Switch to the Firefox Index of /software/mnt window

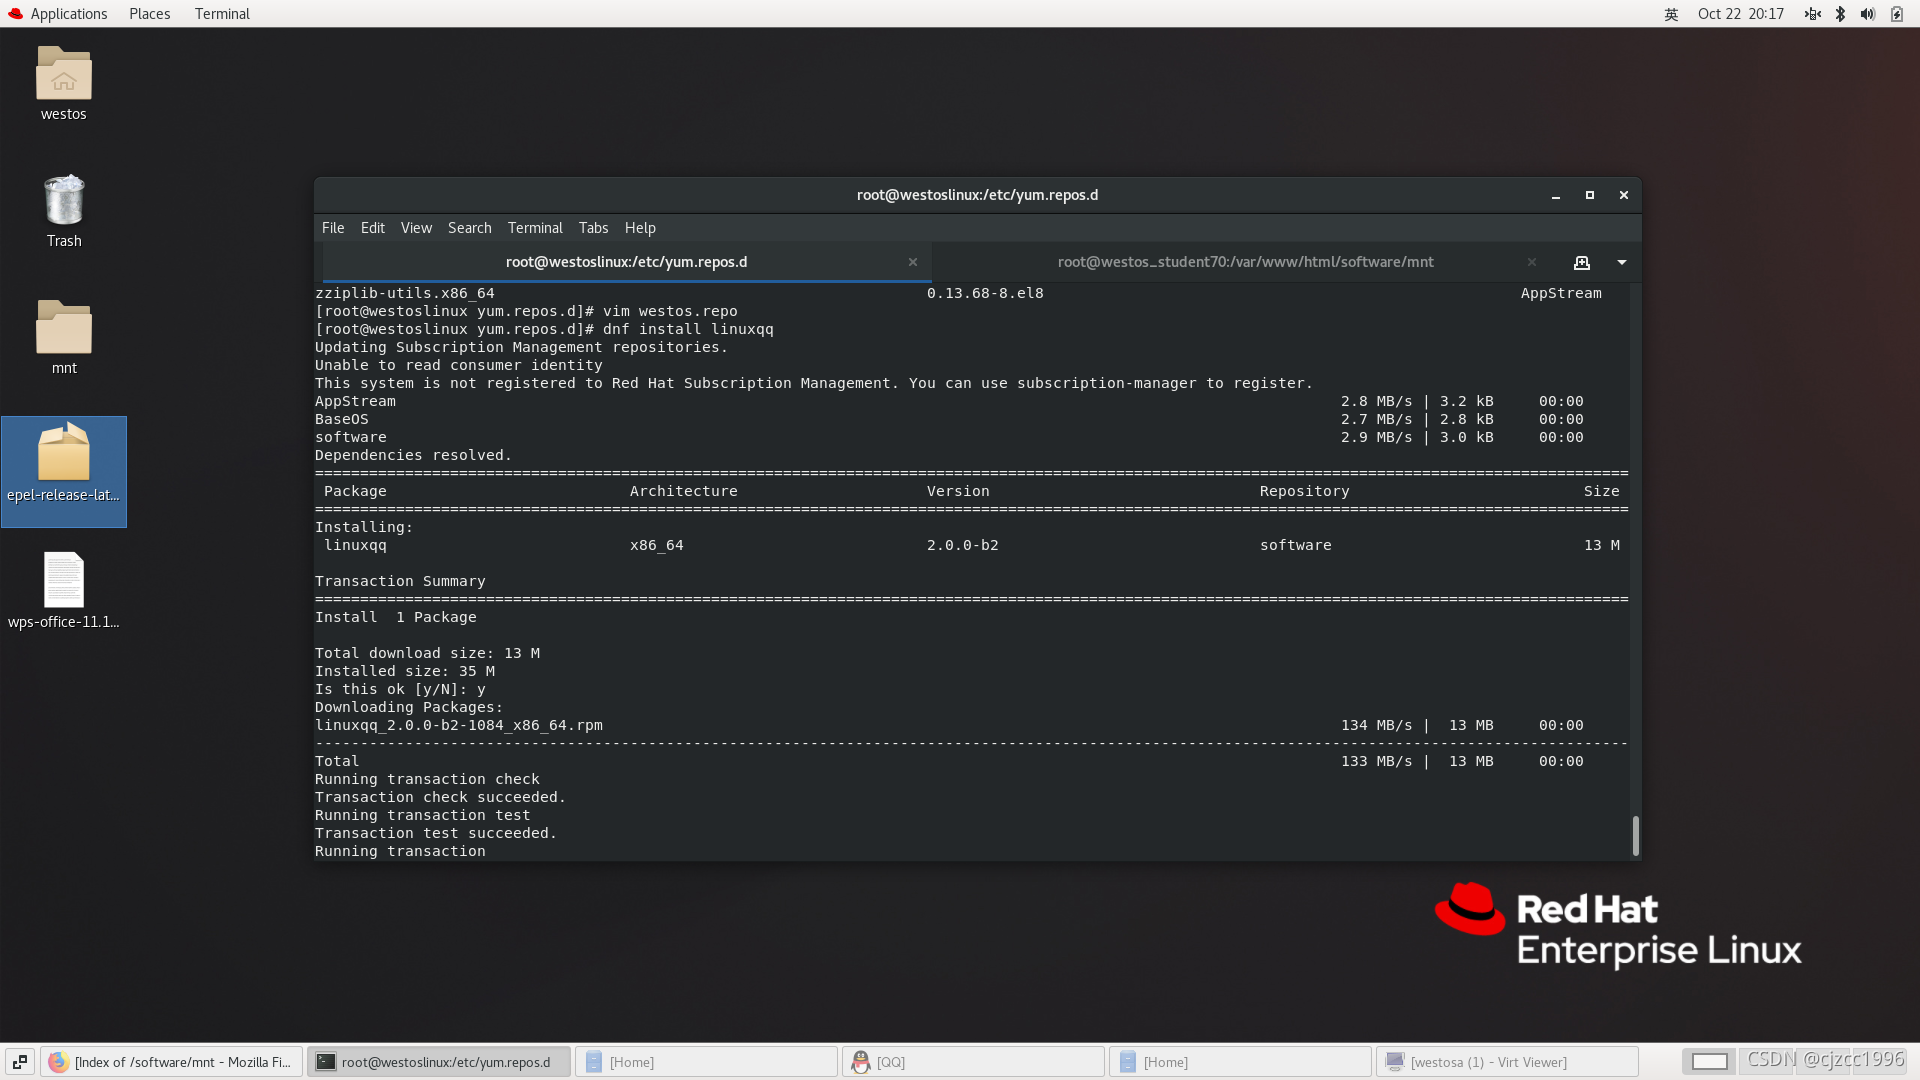pyautogui.click(x=171, y=1062)
